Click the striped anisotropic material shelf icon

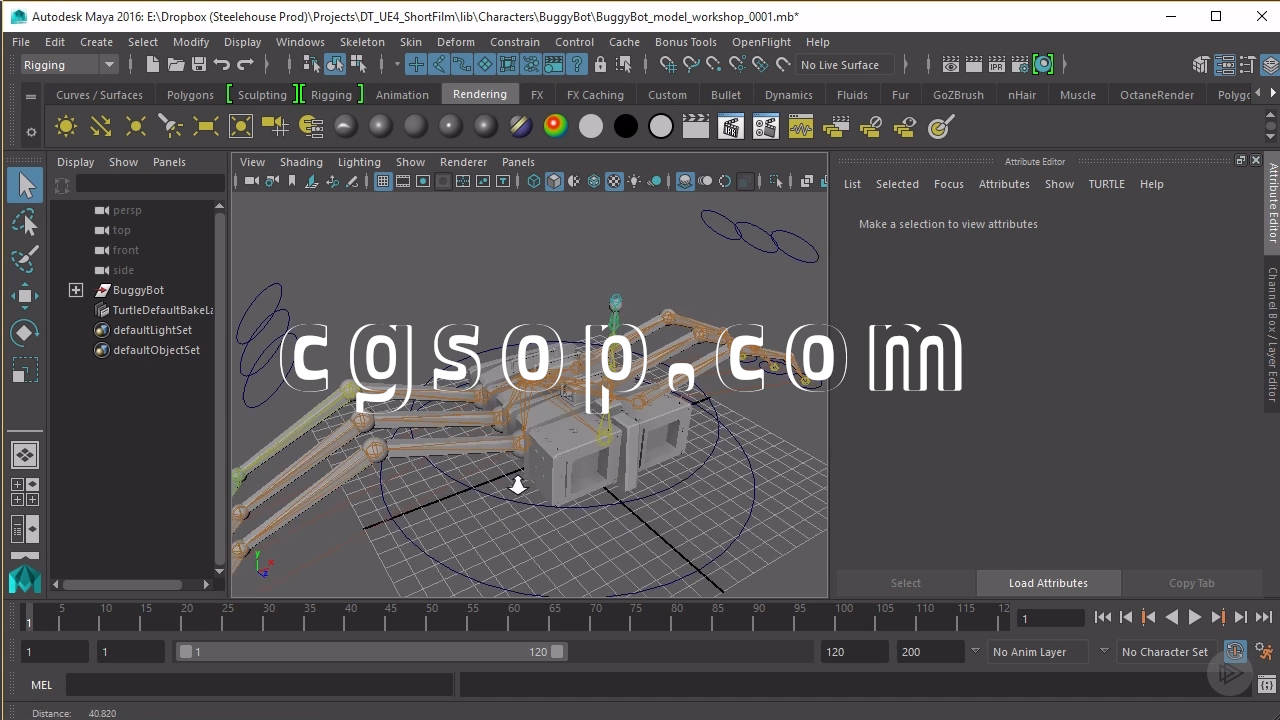(x=520, y=127)
